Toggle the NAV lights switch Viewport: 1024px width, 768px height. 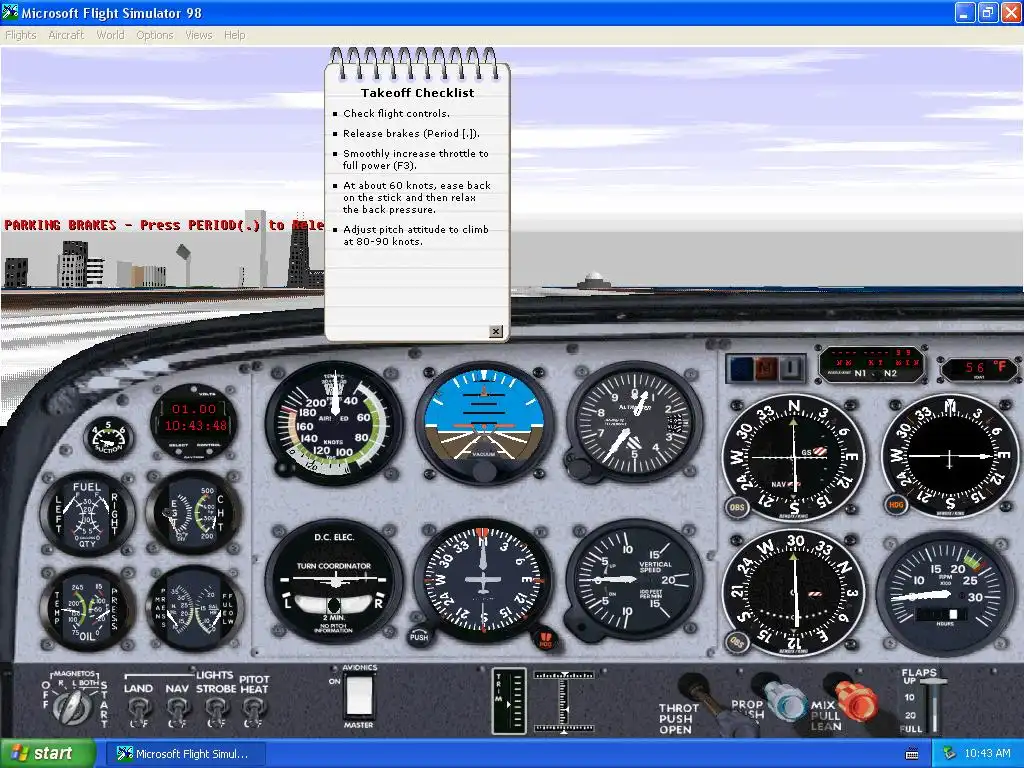pos(178,709)
